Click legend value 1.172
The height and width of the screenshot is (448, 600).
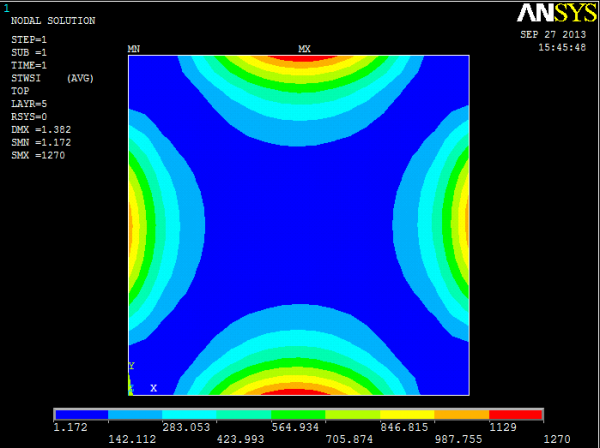(x=70, y=427)
